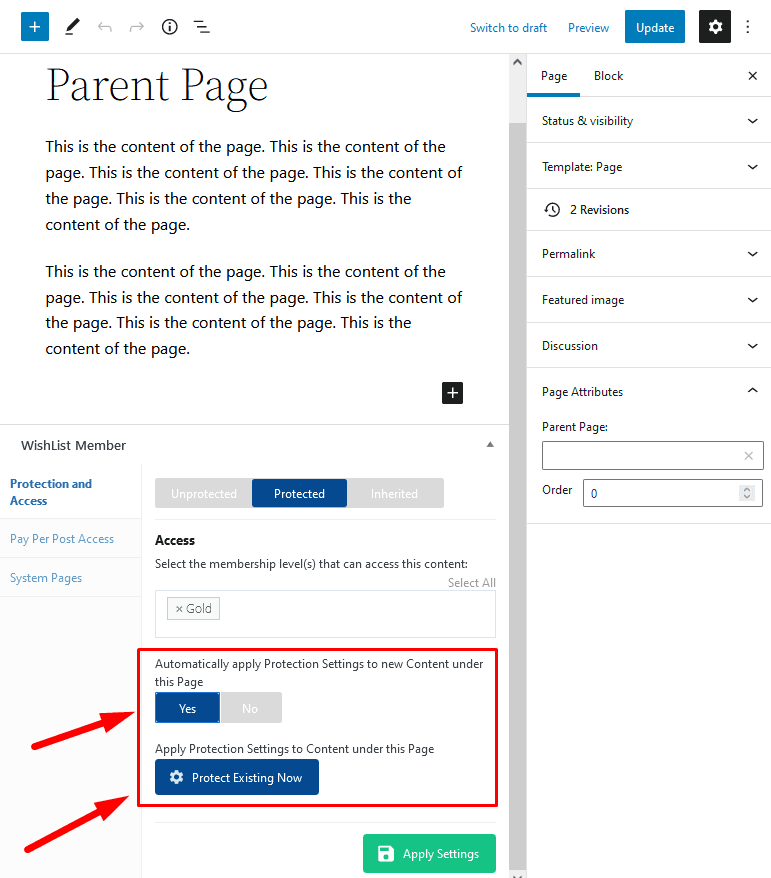Open the list view outline icon
Screen dimensions: 771x878
click(202, 27)
